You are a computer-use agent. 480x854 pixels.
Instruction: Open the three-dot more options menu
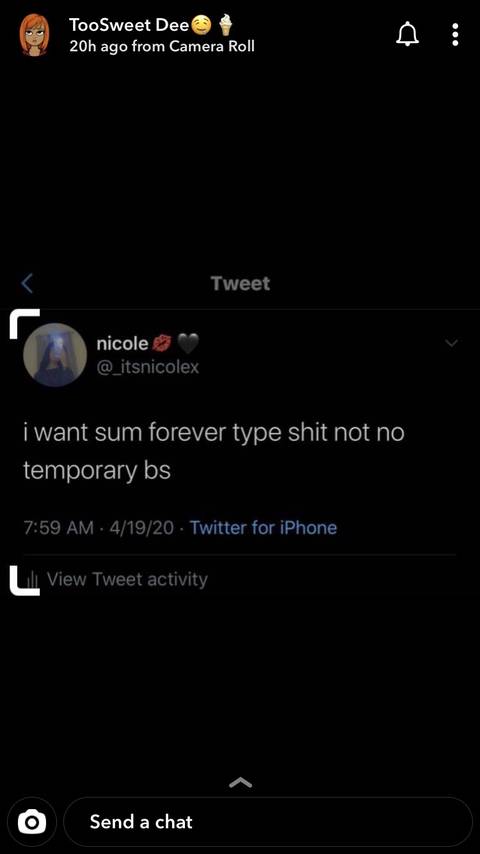[455, 35]
